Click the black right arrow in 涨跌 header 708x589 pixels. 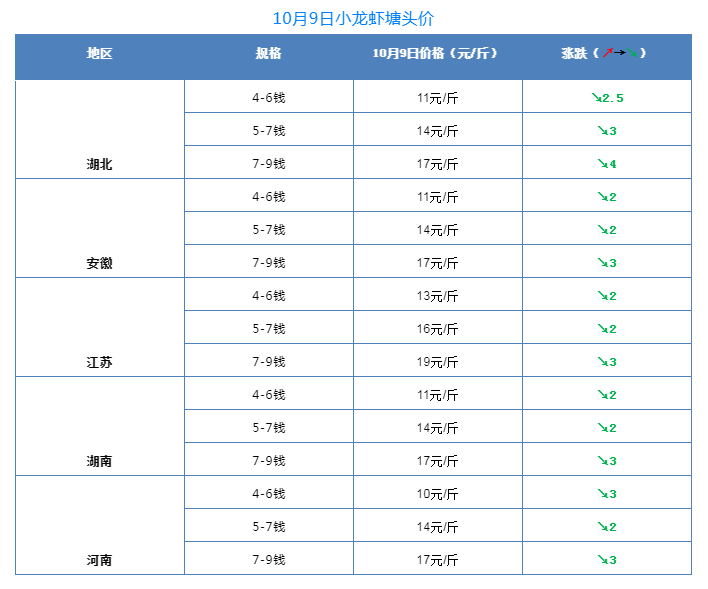click(620, 53)
